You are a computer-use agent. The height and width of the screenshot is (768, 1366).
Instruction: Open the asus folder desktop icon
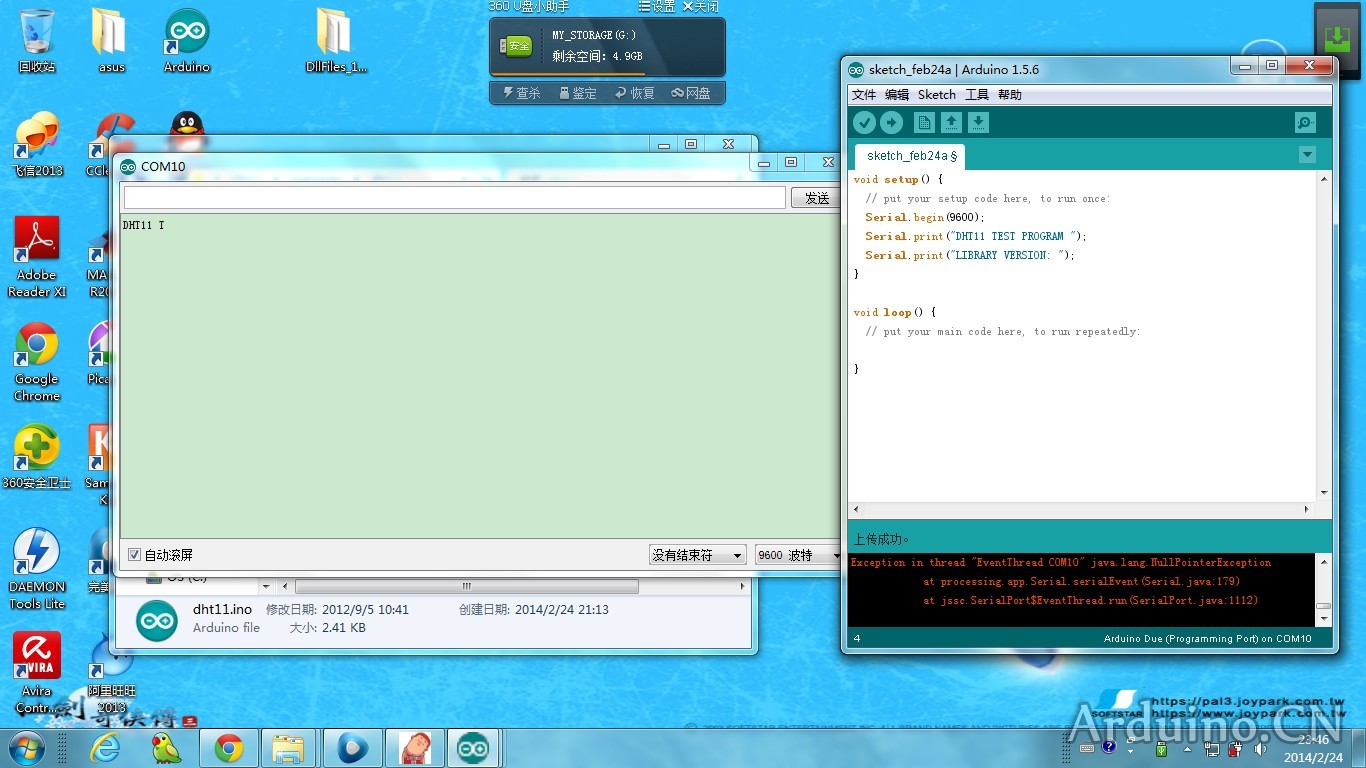111,40
